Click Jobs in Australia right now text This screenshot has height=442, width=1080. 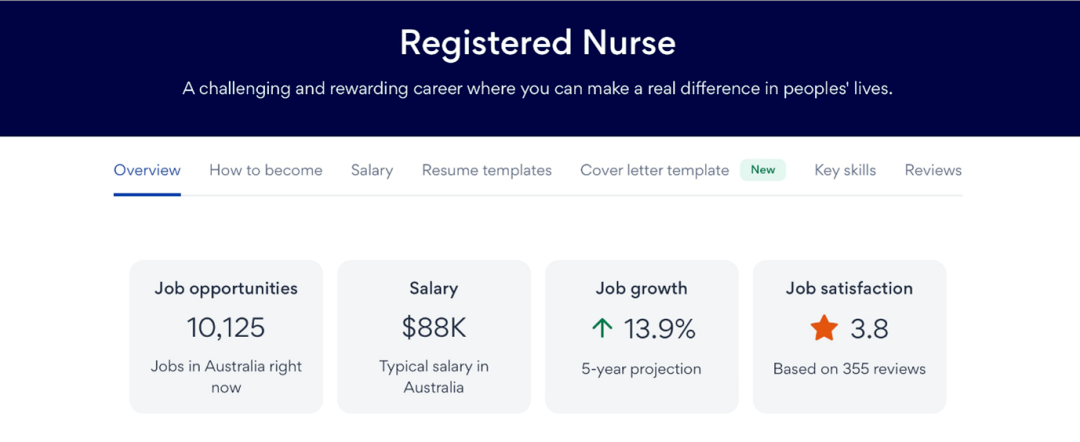point(226,377)
